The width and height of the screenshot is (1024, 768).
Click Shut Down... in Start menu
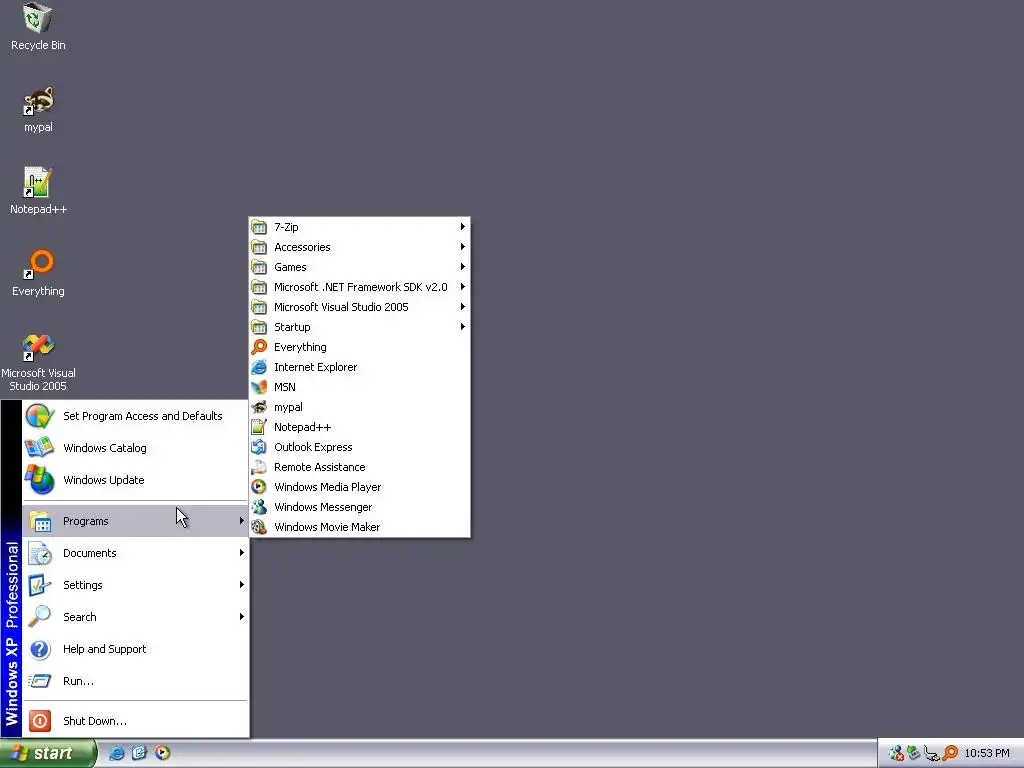[x=135, y=721]
